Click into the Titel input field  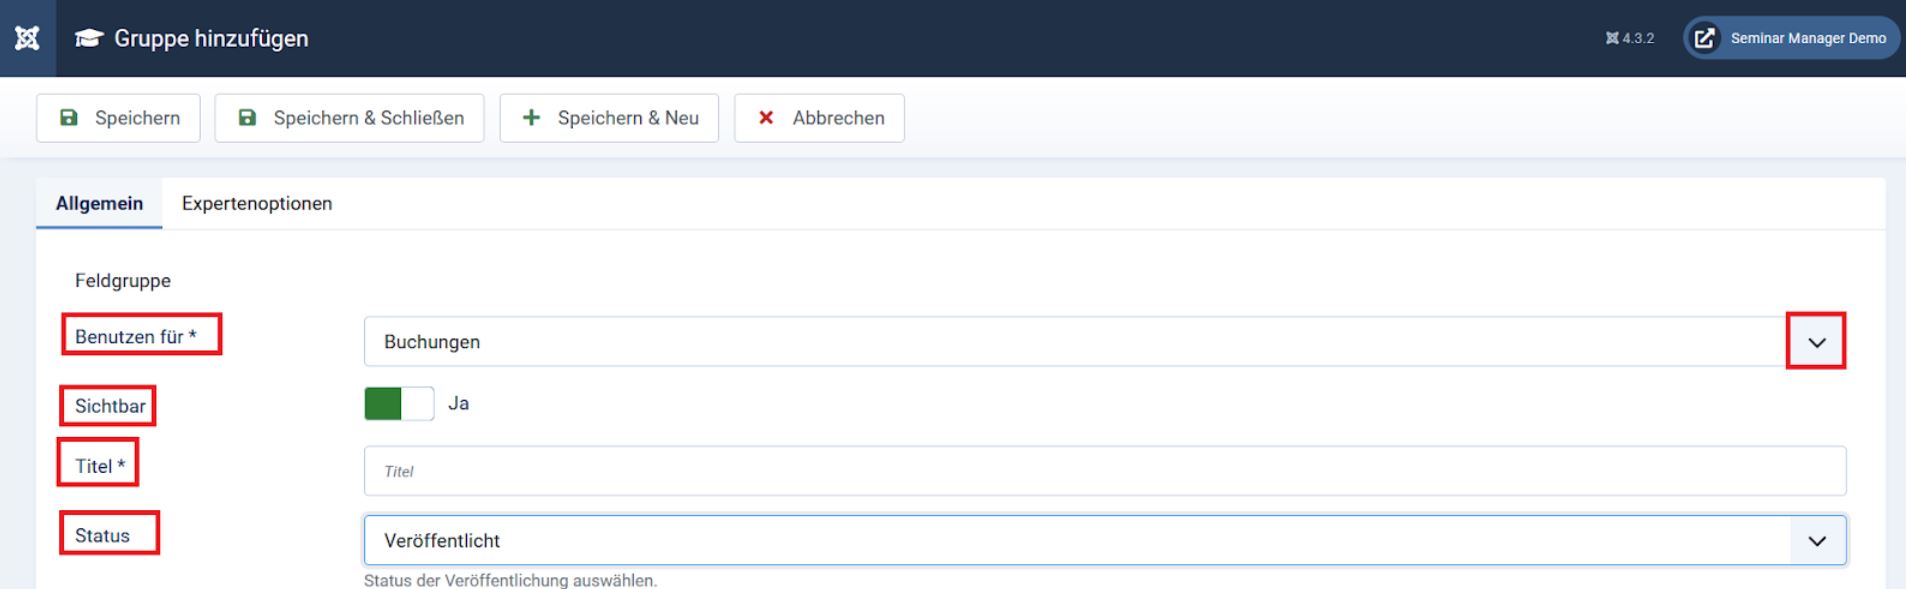(x=1104, y=471)
